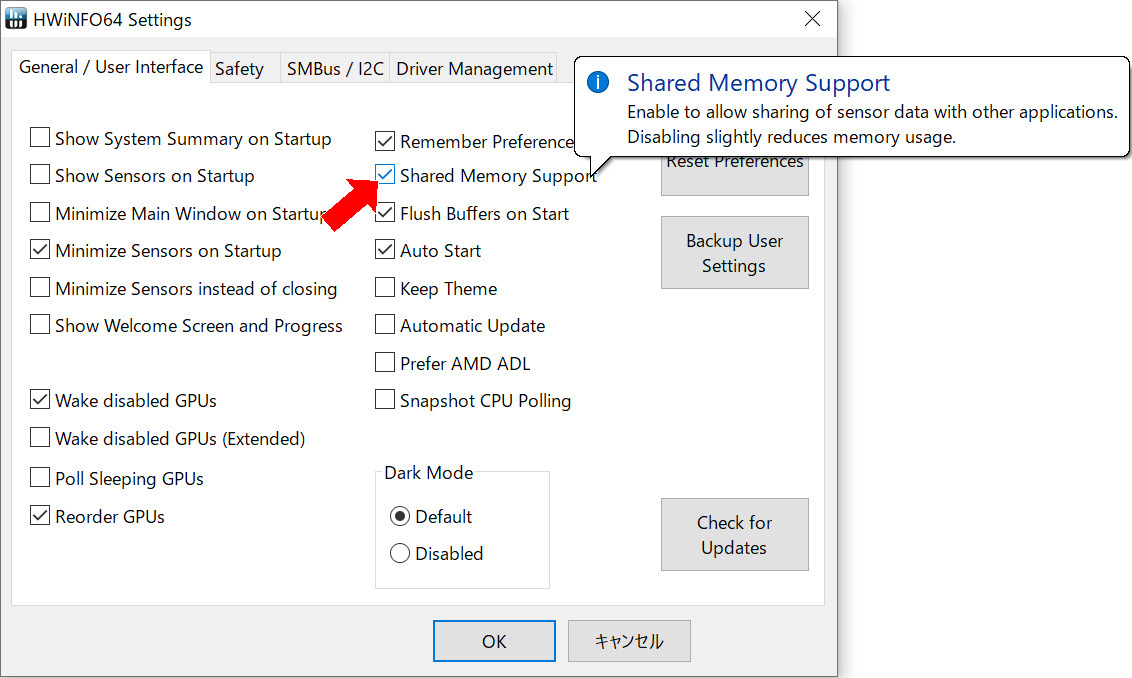This screenshot has height=678, width=1132.
Task: Go to the Driver Management tab
Action: (x=474, y=69)
